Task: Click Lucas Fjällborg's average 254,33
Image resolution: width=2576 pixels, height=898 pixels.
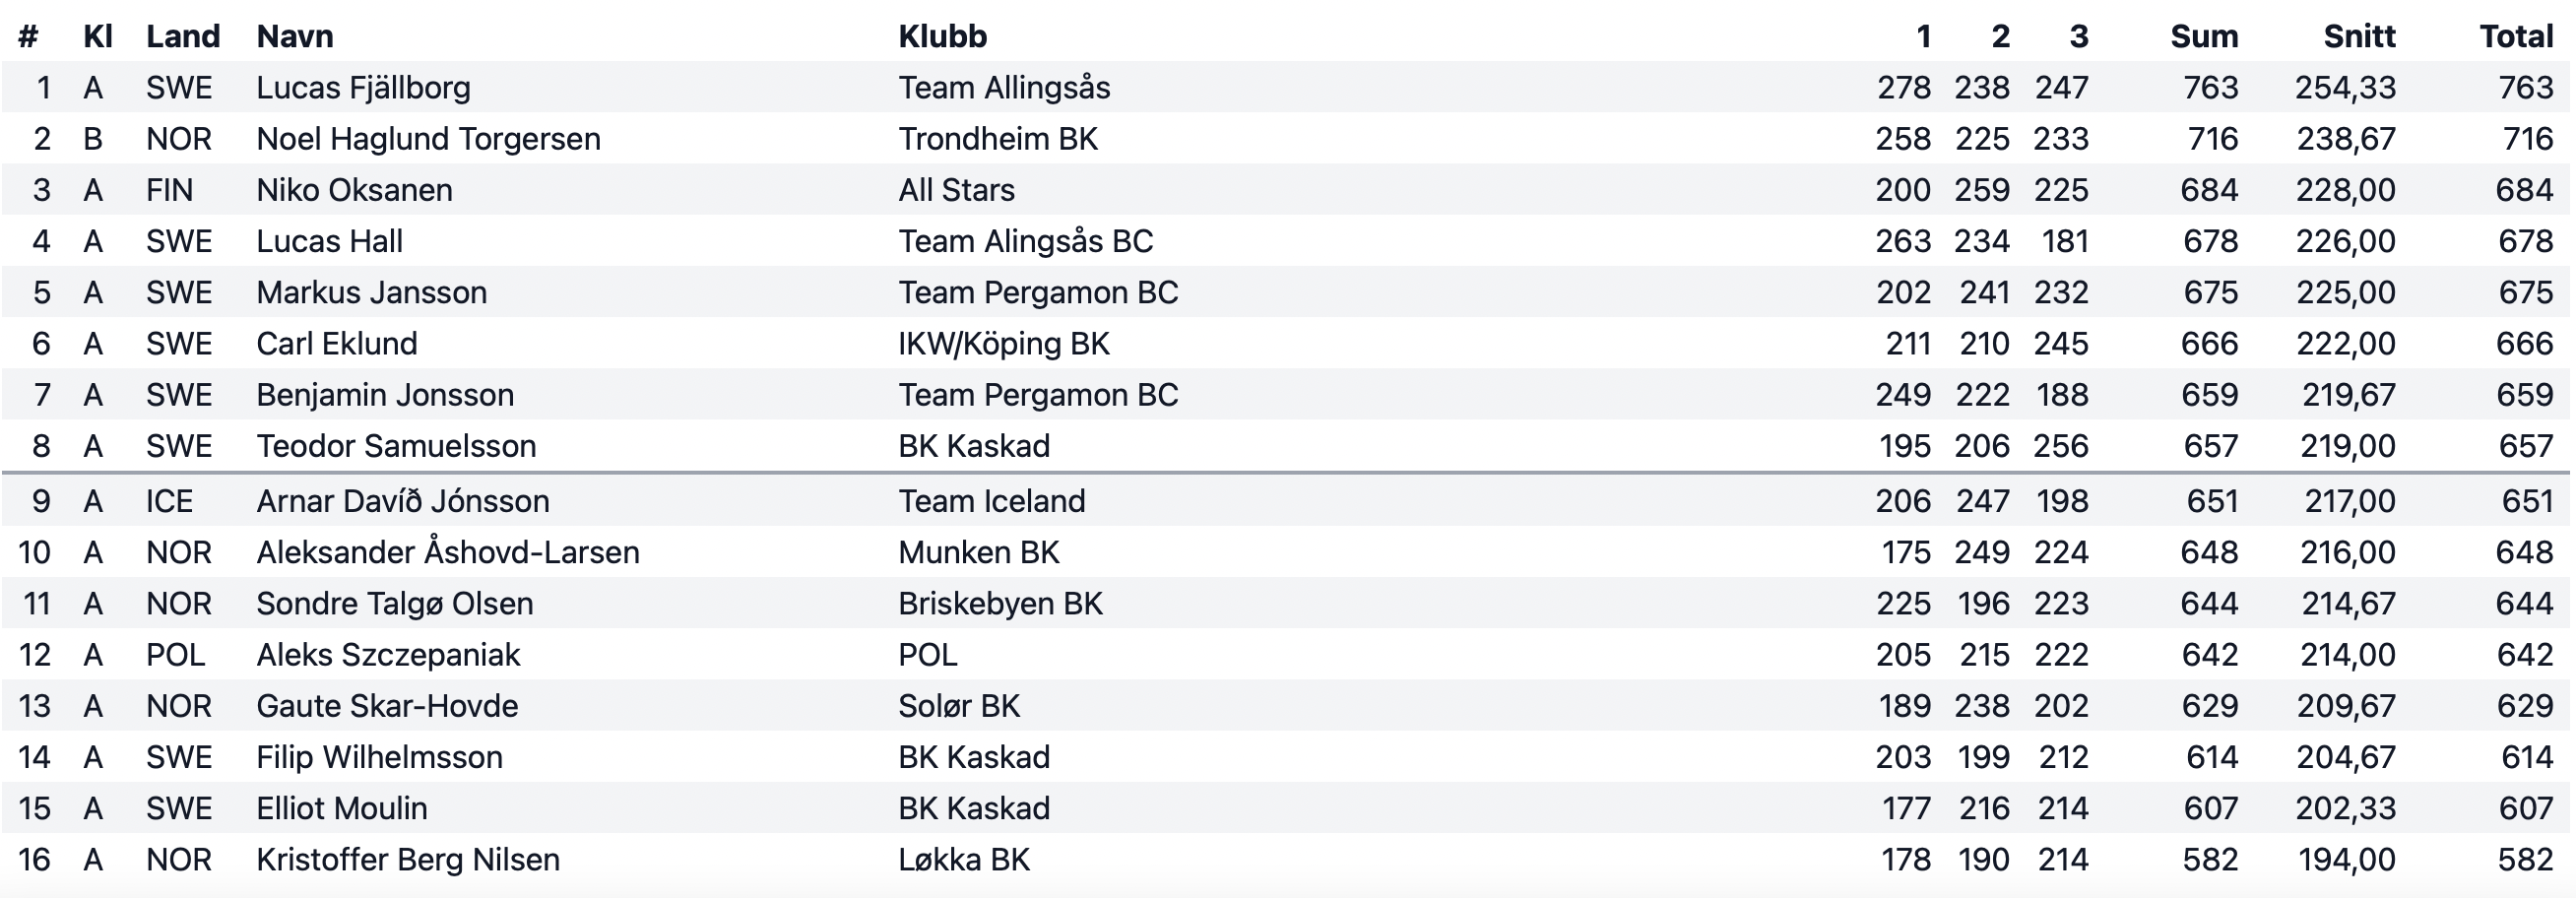Action: (x=2345, y=88)
